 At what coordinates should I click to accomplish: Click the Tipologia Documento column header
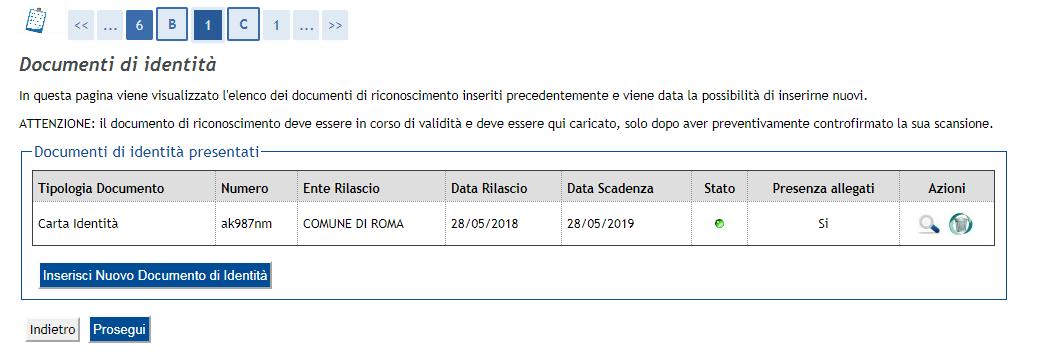click(x=101, y=188)
